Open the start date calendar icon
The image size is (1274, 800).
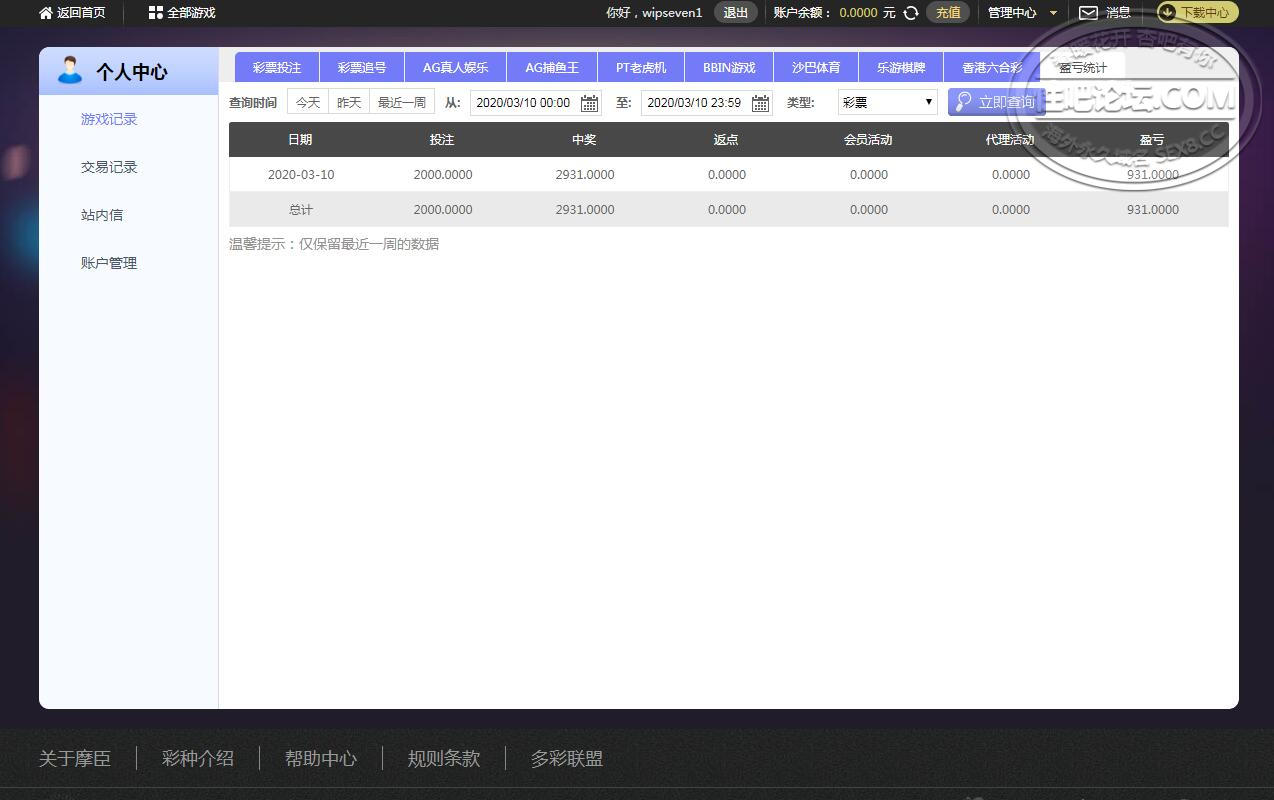(589, 103)
